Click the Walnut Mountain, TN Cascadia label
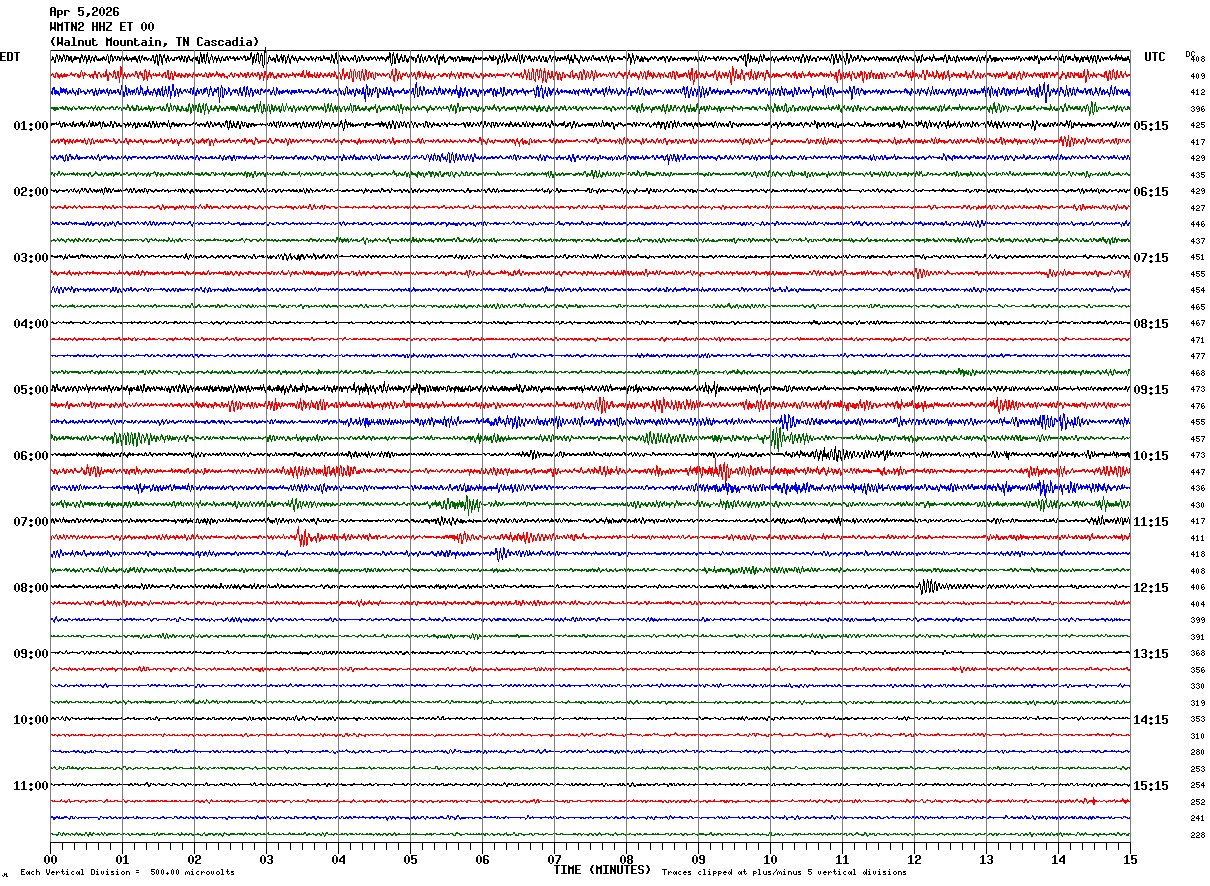 point(155,42)
